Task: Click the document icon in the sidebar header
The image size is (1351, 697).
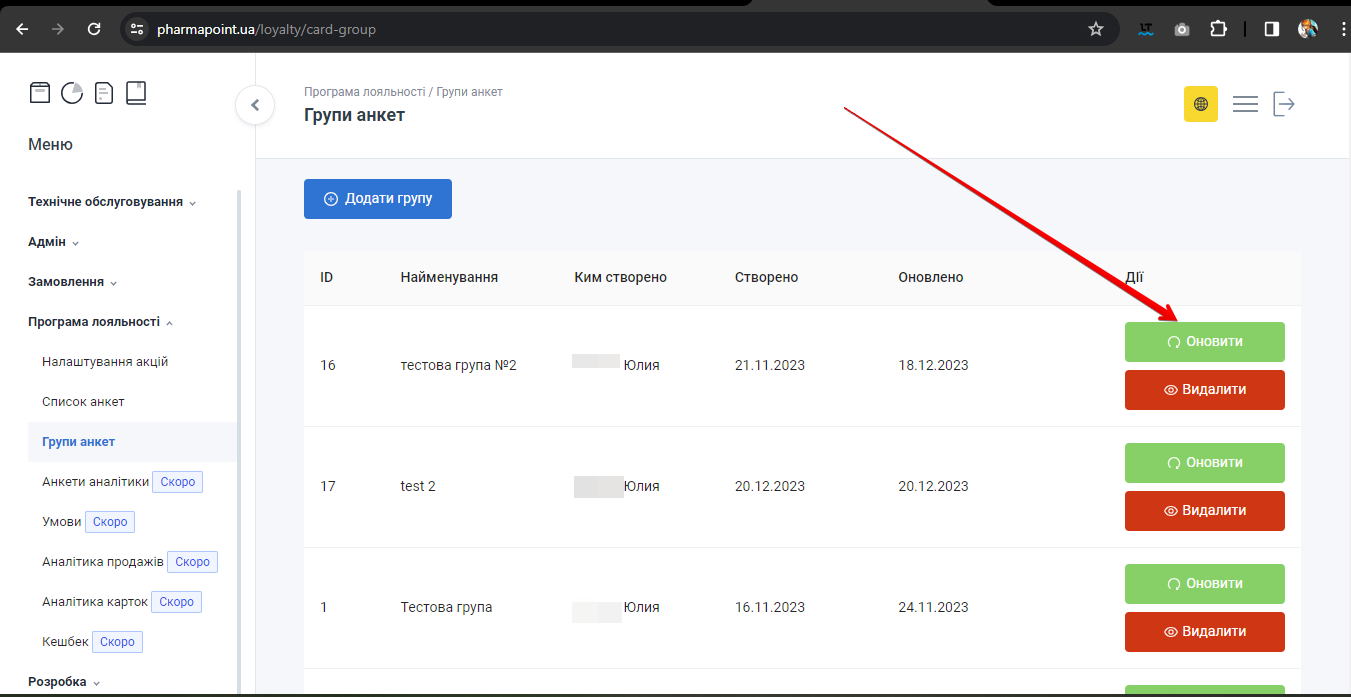Action: pyautogui.click(x=104, y=93)
